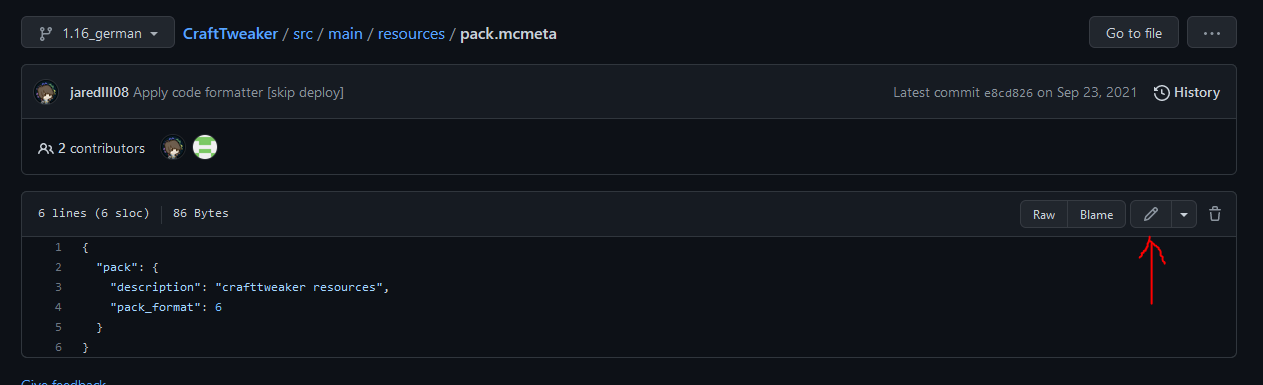The image size is (1263, 385).
Task: Expand the edit options caret dropdown
Action: 1184,214
